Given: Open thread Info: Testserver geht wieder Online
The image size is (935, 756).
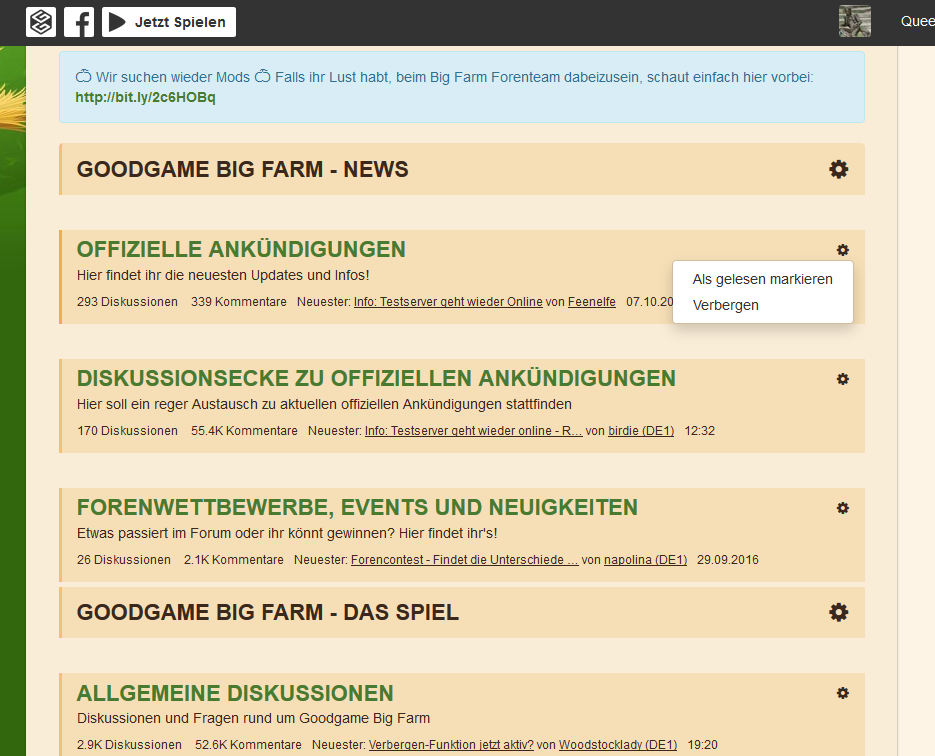Looking at the screenshot, I should coord(448,302).
